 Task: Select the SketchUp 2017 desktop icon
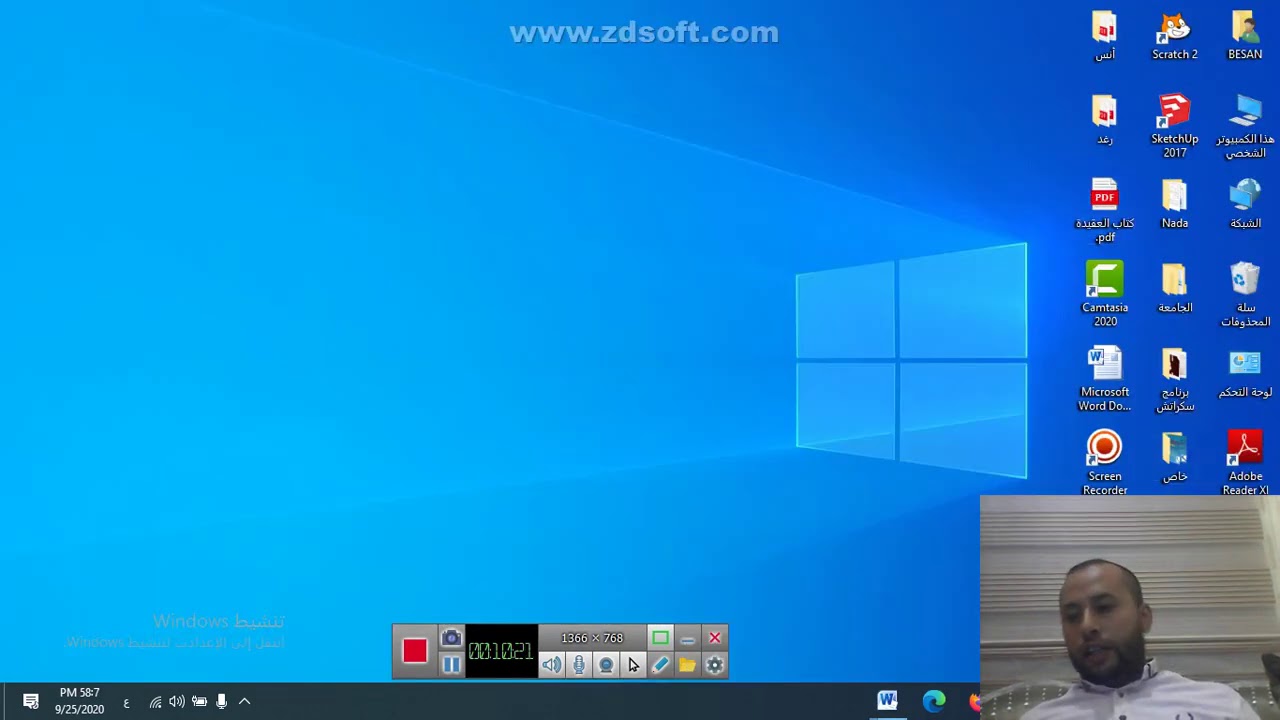point(1175,126)
